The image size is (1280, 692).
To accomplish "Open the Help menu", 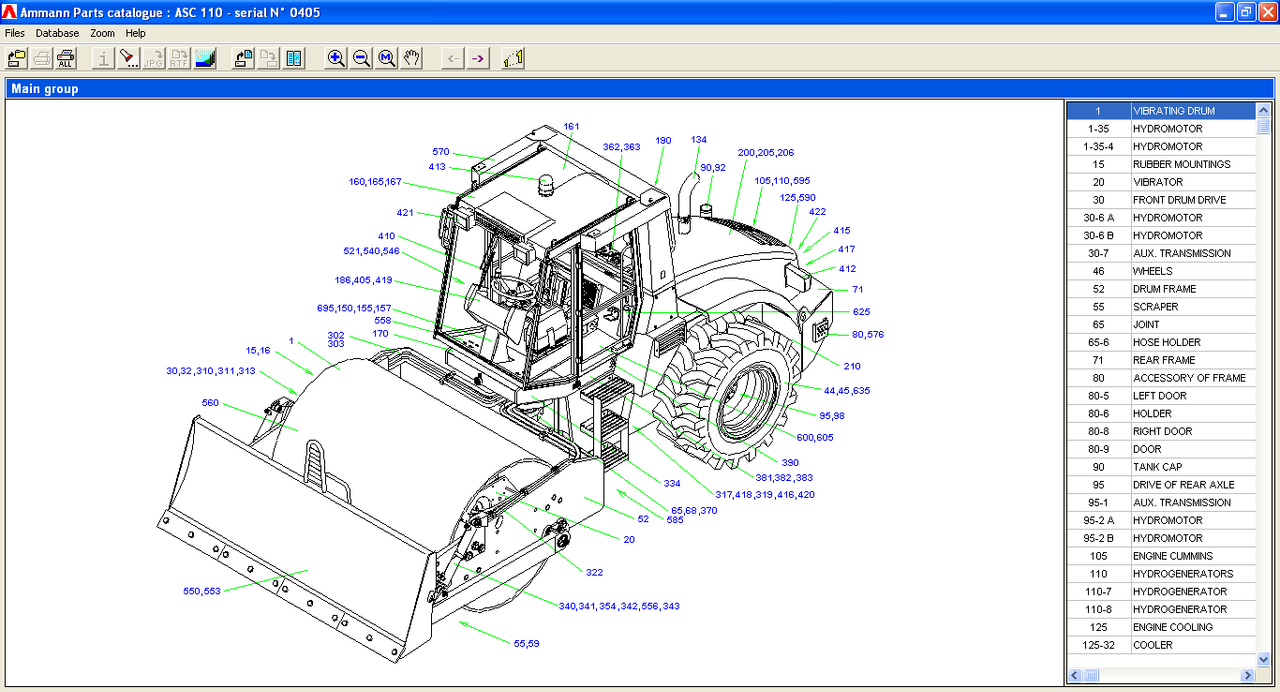I will pyautogui.click(x=135, y=33).
